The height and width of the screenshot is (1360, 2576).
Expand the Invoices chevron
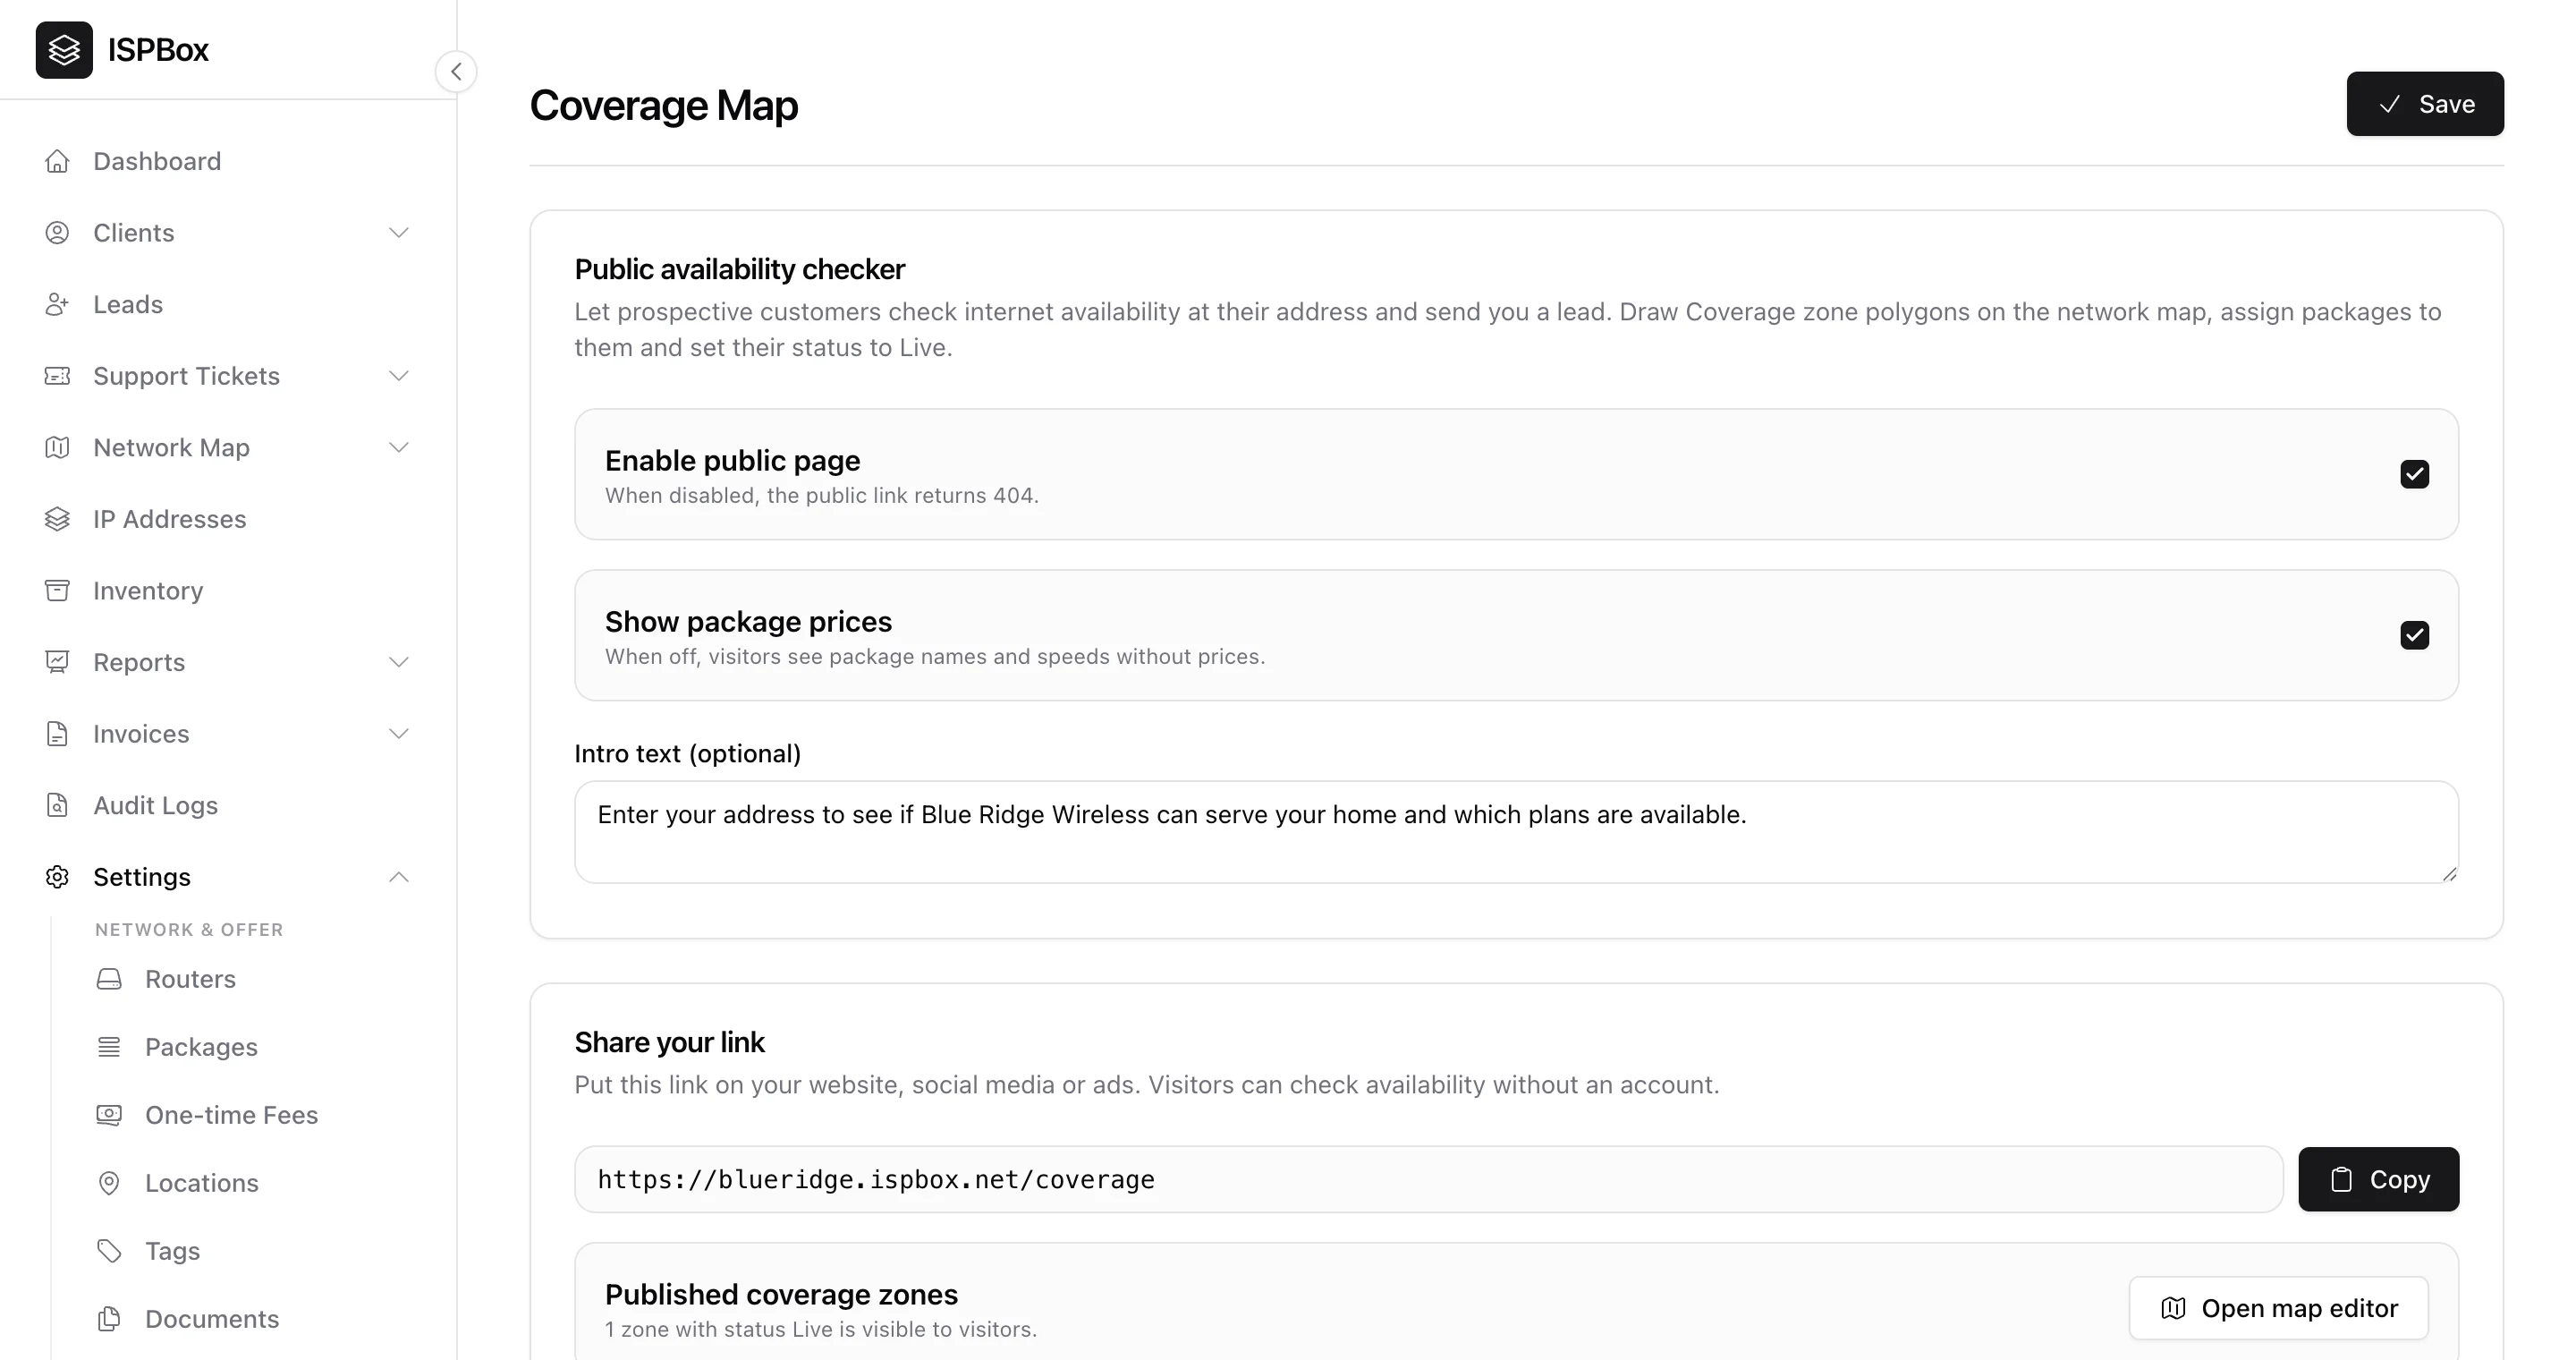click(x=399, y=734)
